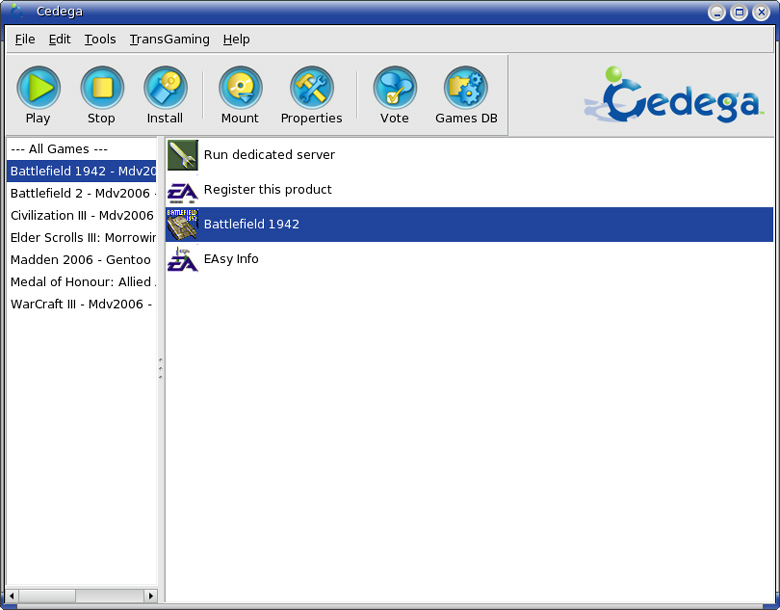Click 'Battlefield 1942' shortcut text
780x610 pixels.
point(252,224)
